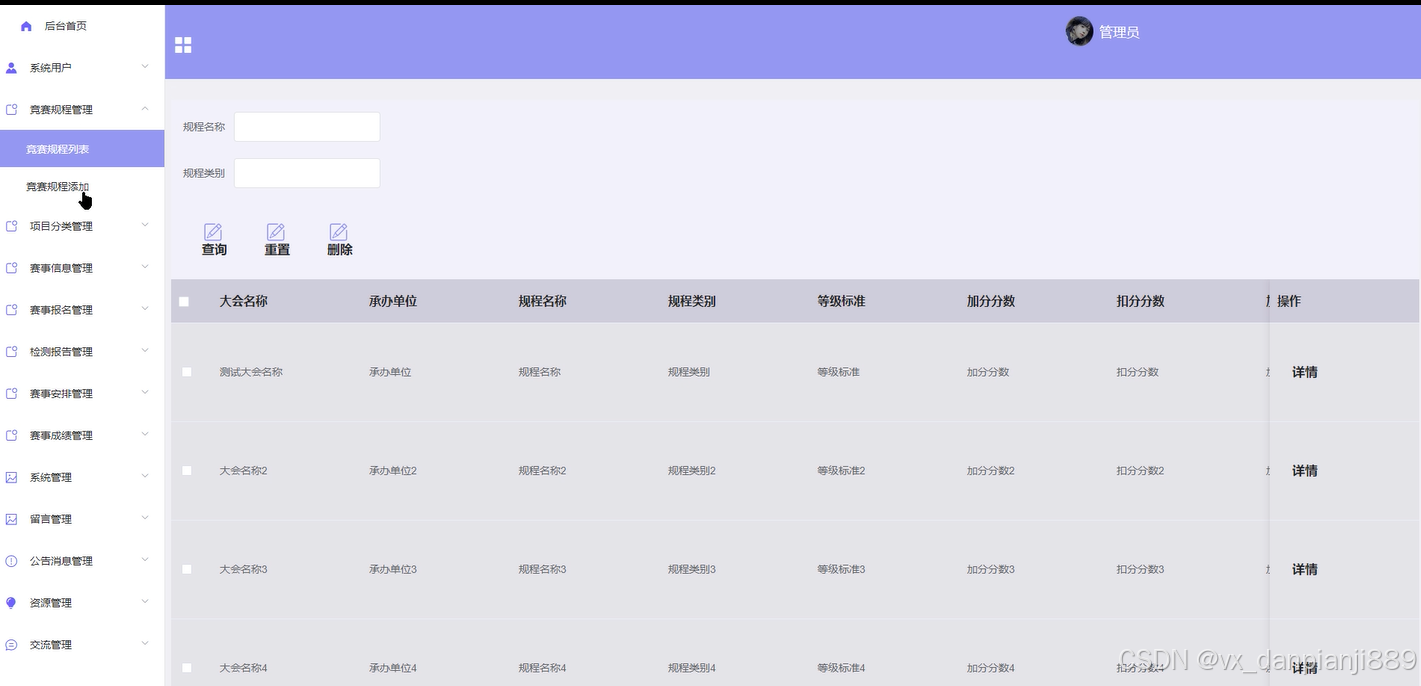
Task: Open the 系统用户 menu label
Action: (x=50, y=68)
